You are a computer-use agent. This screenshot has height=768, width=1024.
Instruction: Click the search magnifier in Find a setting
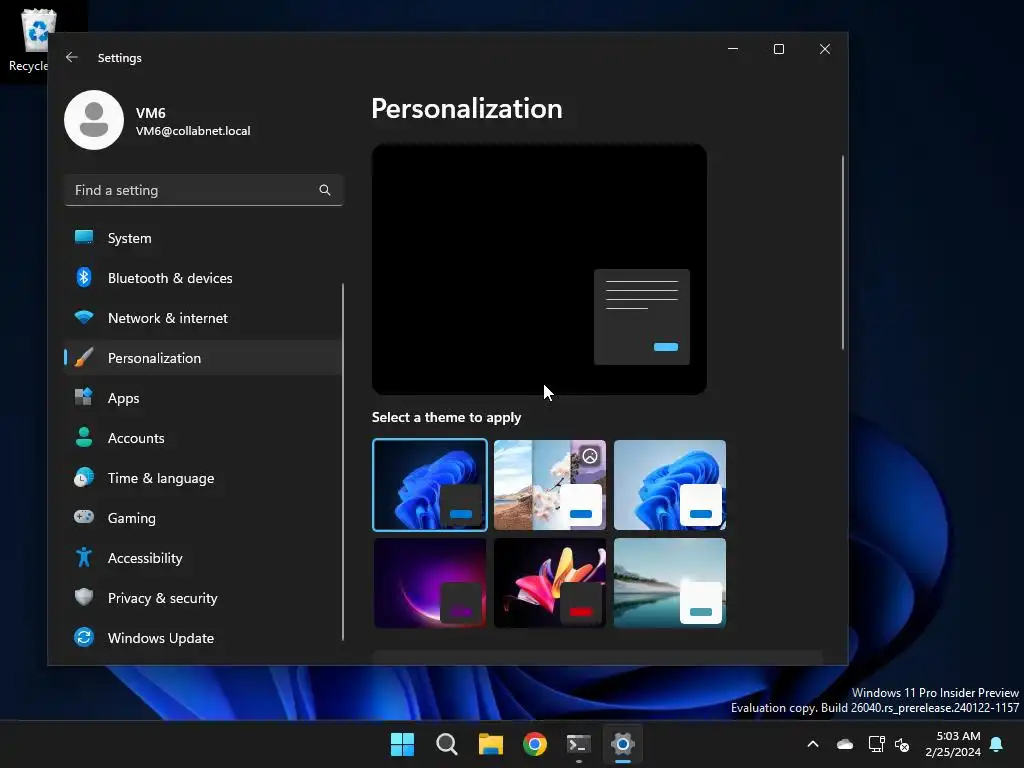325,190
